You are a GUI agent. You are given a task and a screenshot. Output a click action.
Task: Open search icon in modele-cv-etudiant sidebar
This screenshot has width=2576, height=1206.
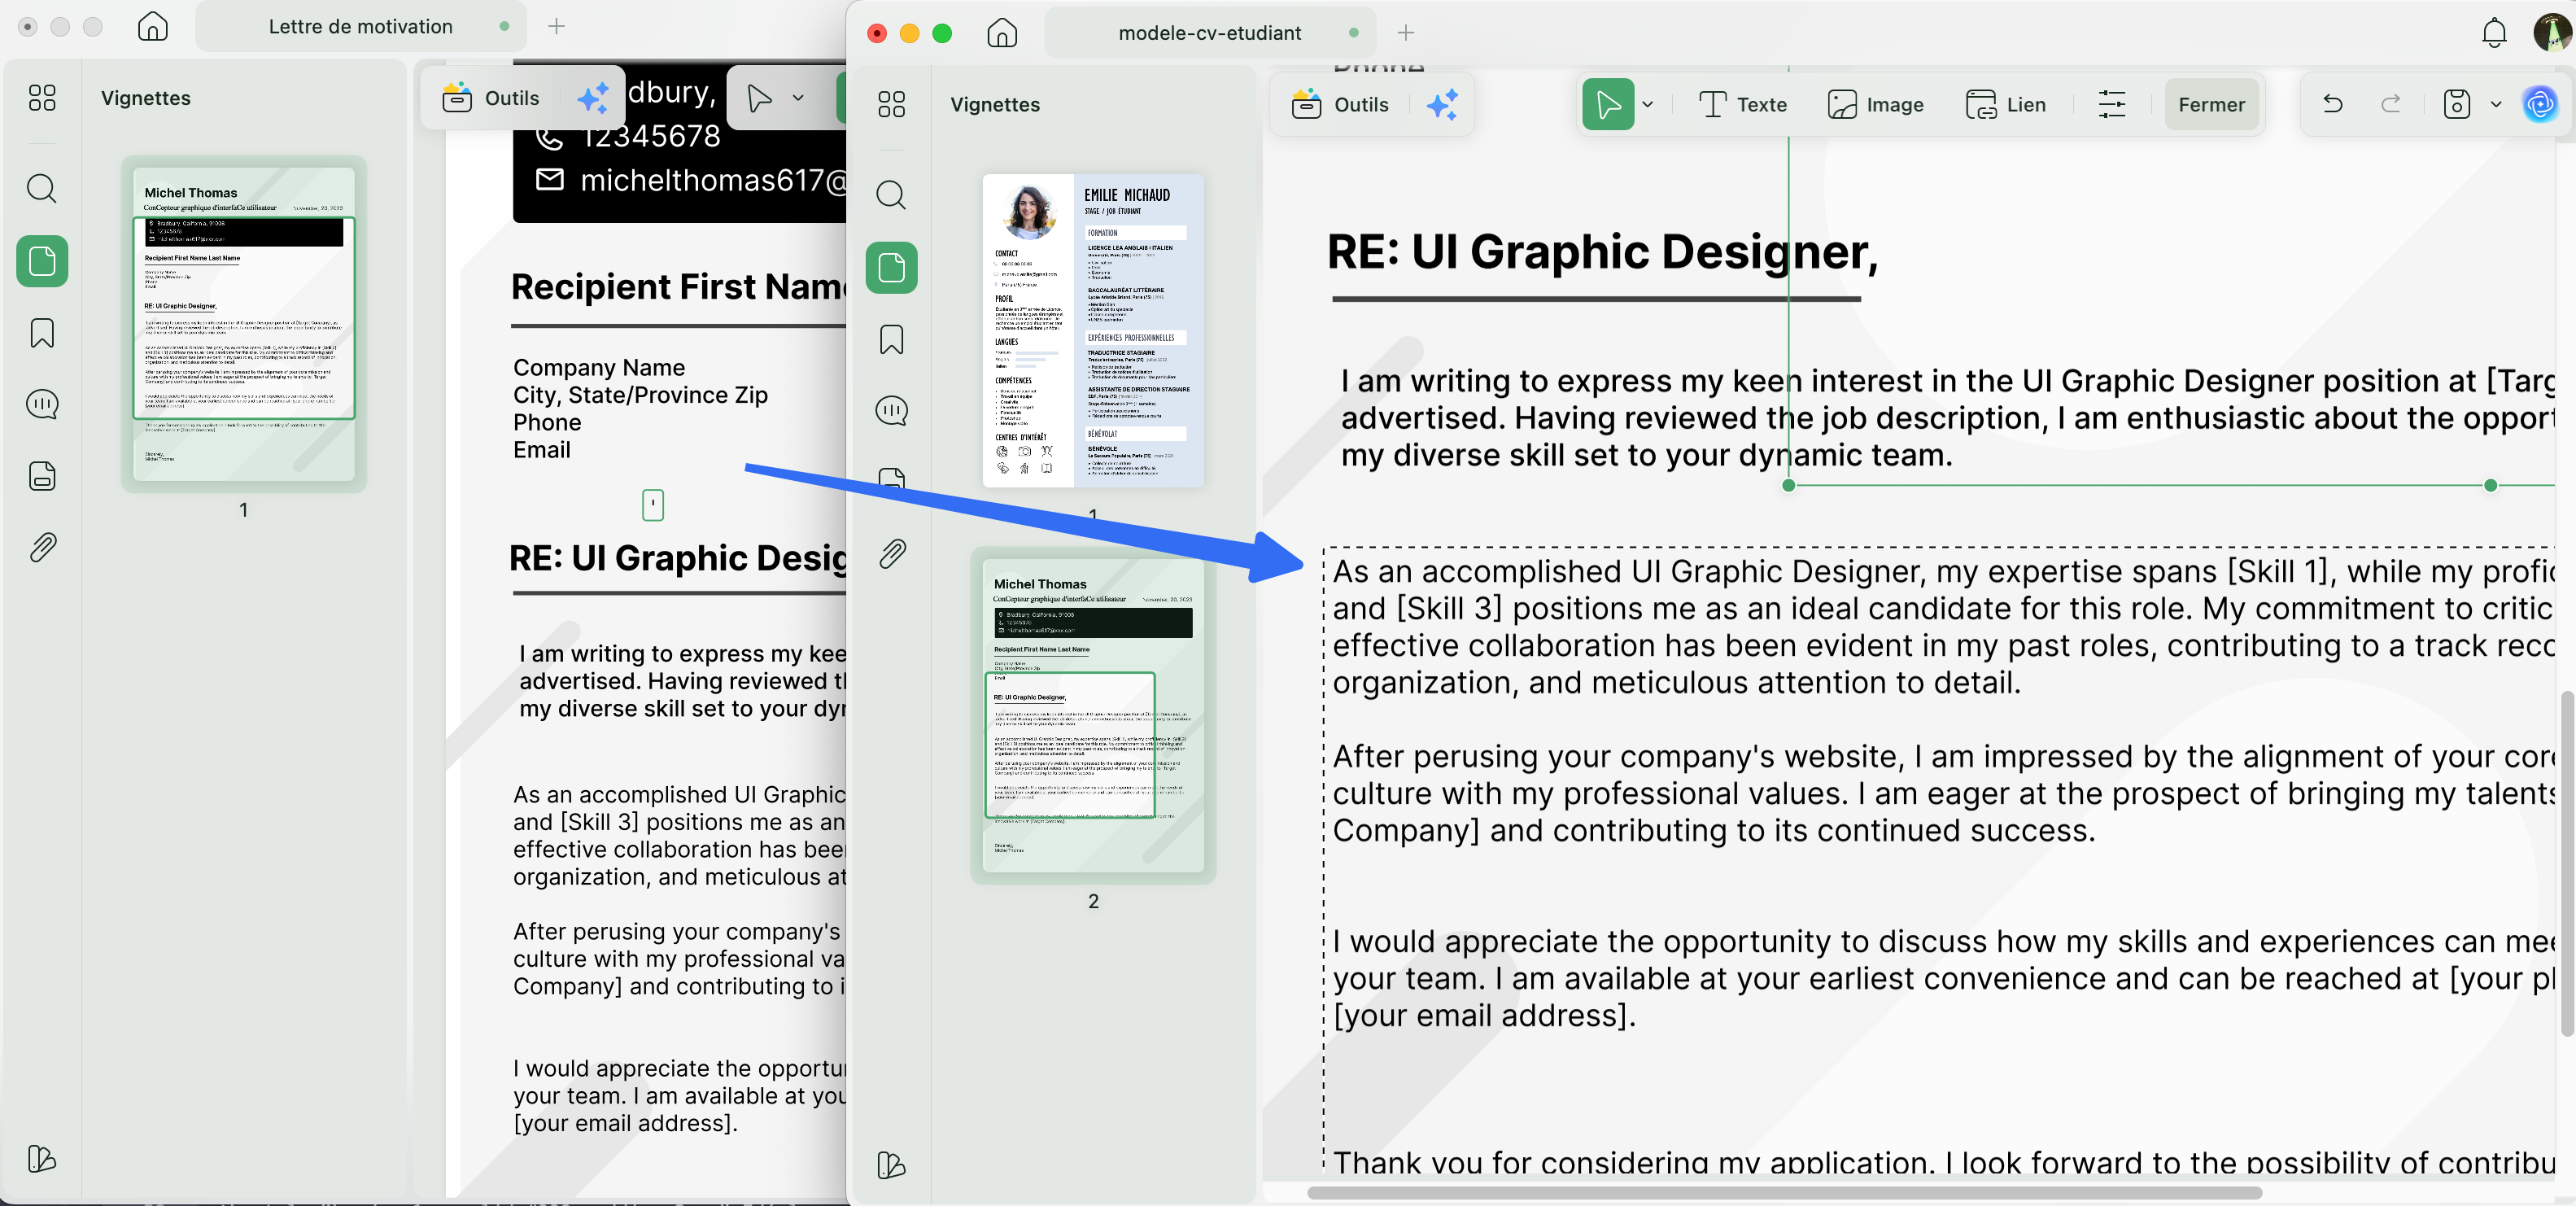pyautogui.click(x=891, y=195)
